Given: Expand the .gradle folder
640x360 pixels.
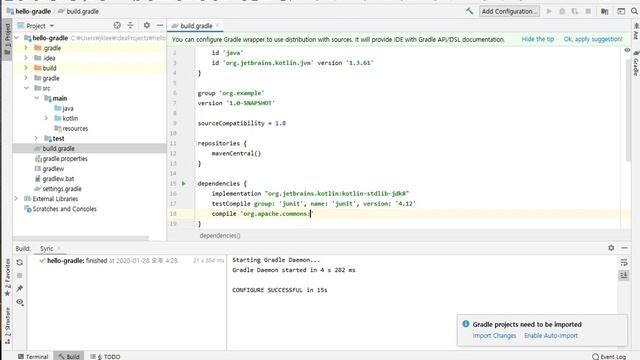Looking at the screenshot, I should pos(26,48).
